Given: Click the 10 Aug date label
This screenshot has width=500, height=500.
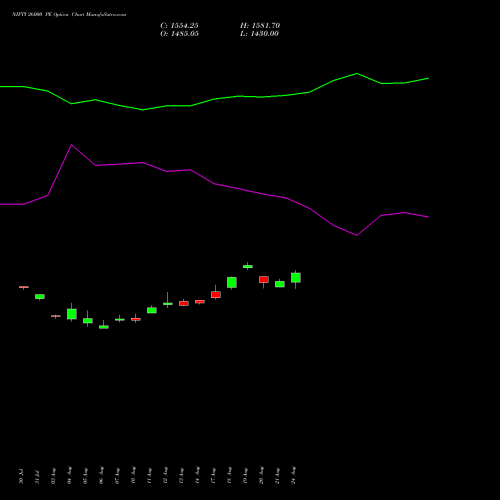Looking at the screenshot, I should [x=133, y=476].
